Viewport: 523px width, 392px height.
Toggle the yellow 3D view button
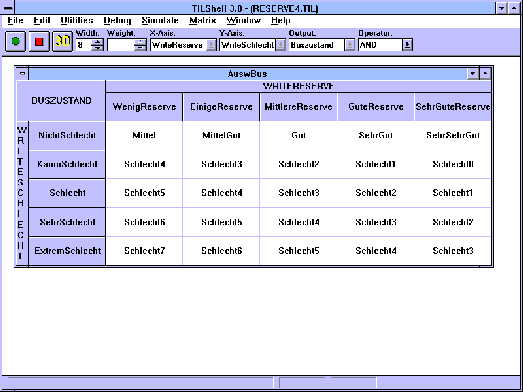(62, 41)
